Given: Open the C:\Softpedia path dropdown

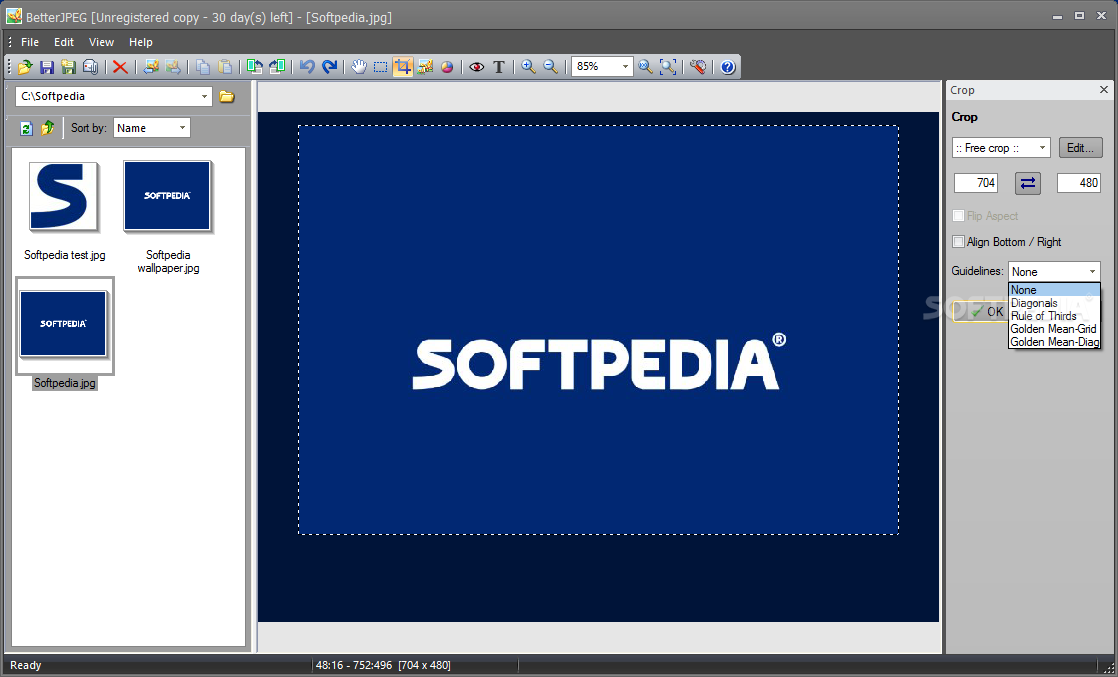Looking at the screenshot, I should point(205,96).
